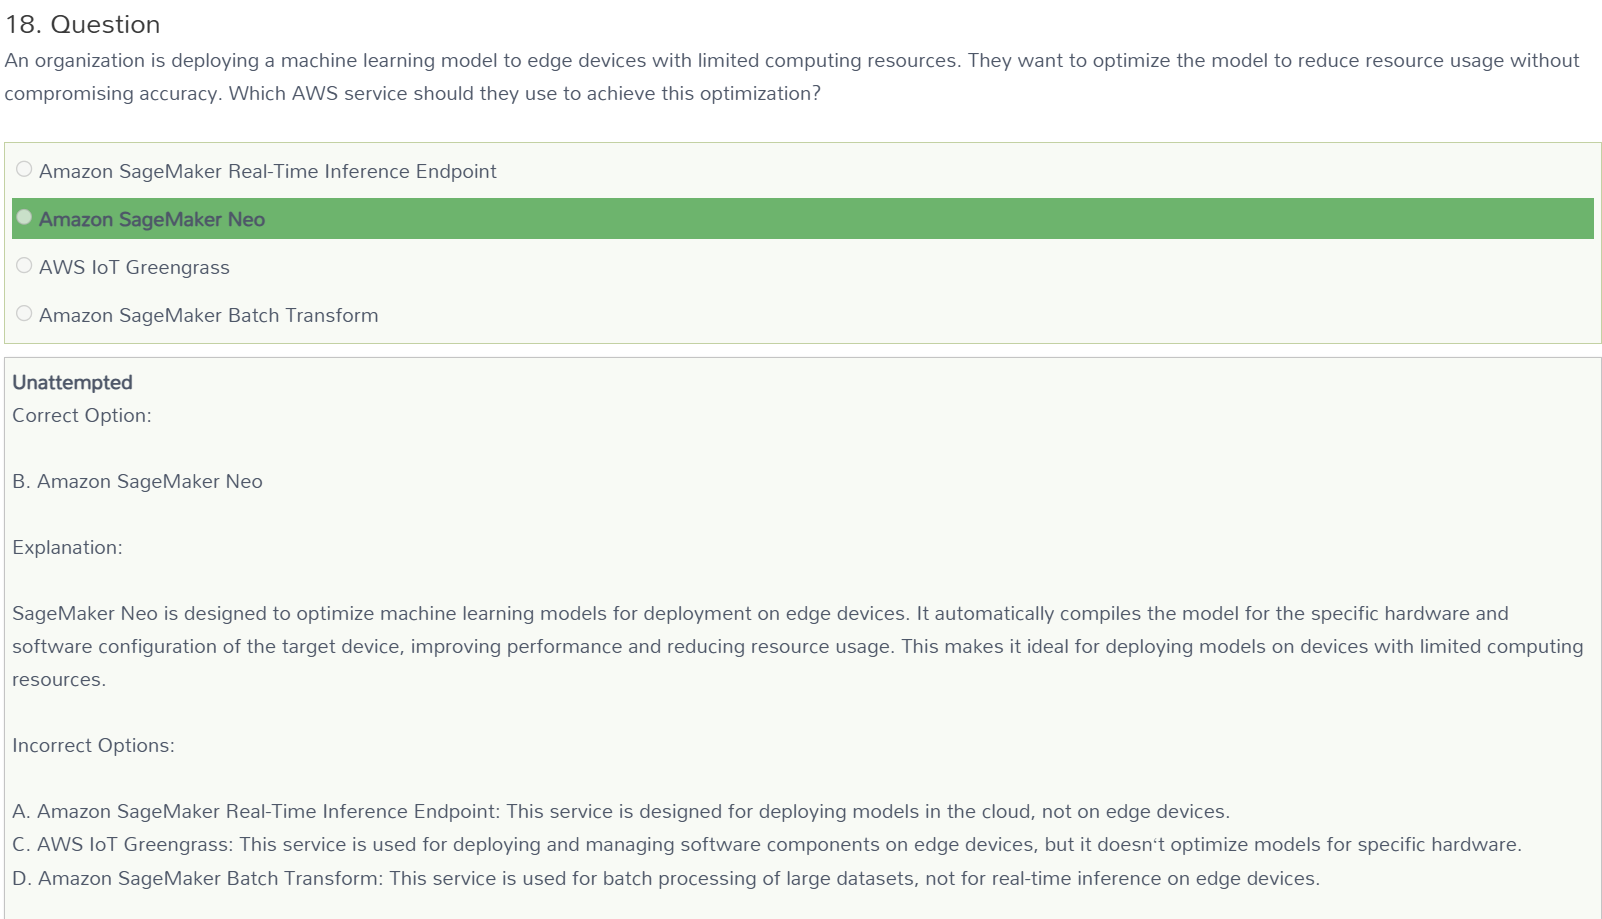
Task: Click the 'C. AWS IoT Greengrass' explanation line
Action: (767, 844)
